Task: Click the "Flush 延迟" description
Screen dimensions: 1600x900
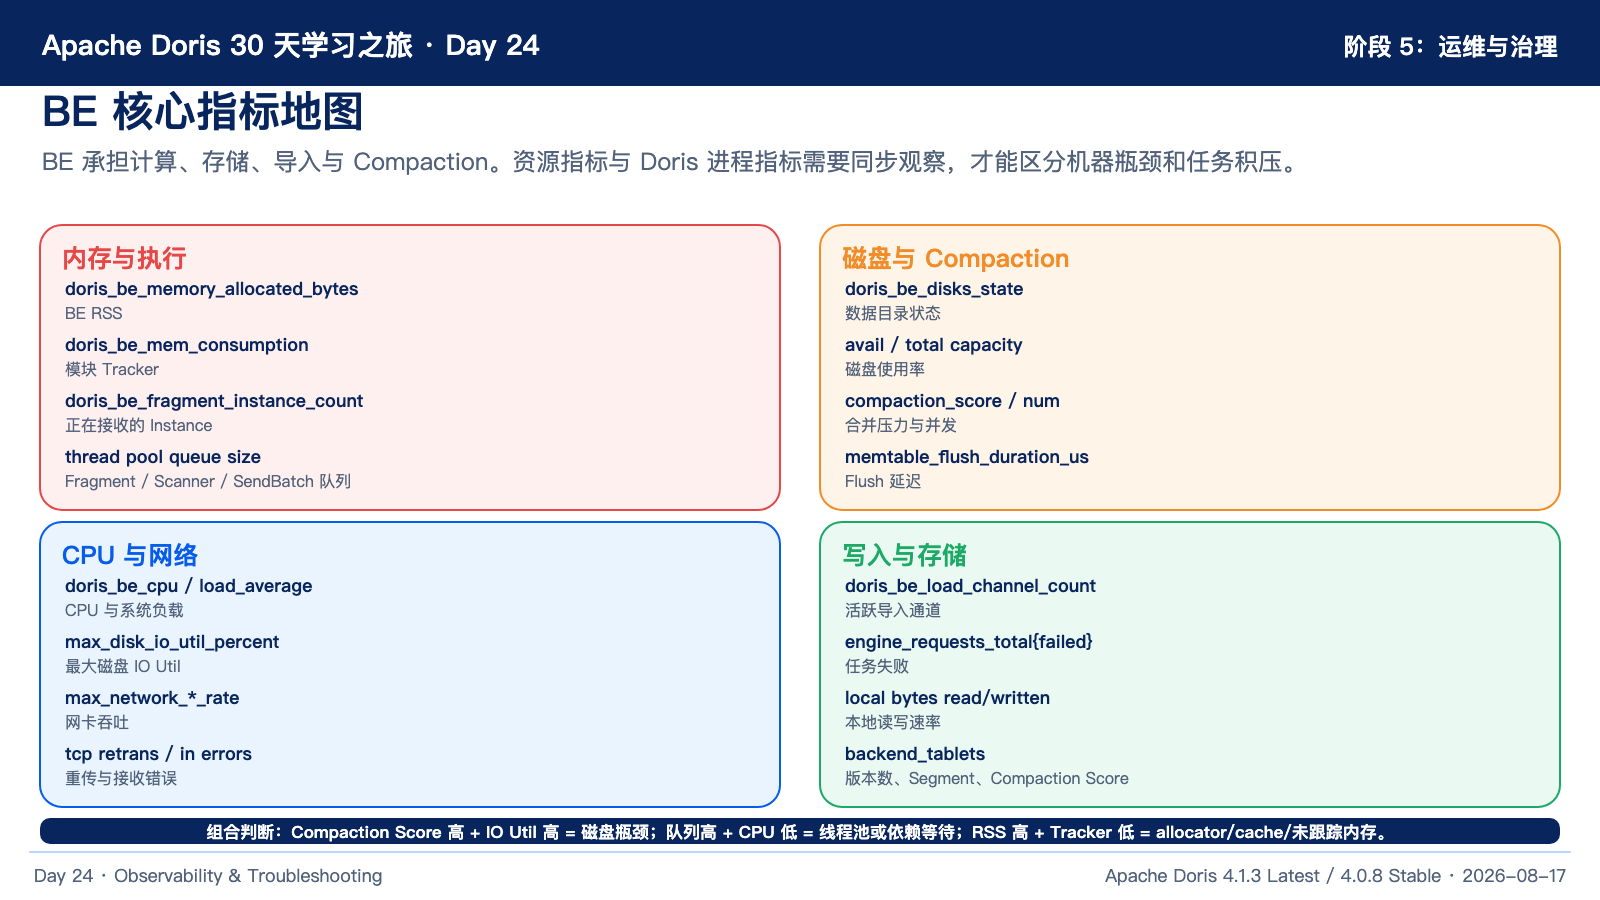Action: (x=883, y=481)
